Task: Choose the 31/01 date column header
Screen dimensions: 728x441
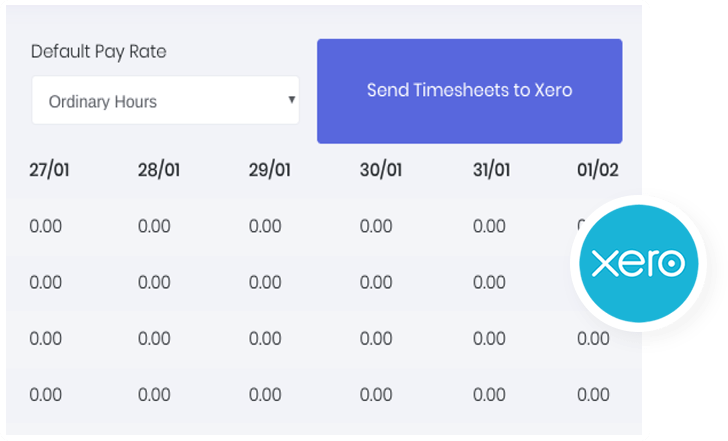Action: pyautogui.click(x=493, y=170)
